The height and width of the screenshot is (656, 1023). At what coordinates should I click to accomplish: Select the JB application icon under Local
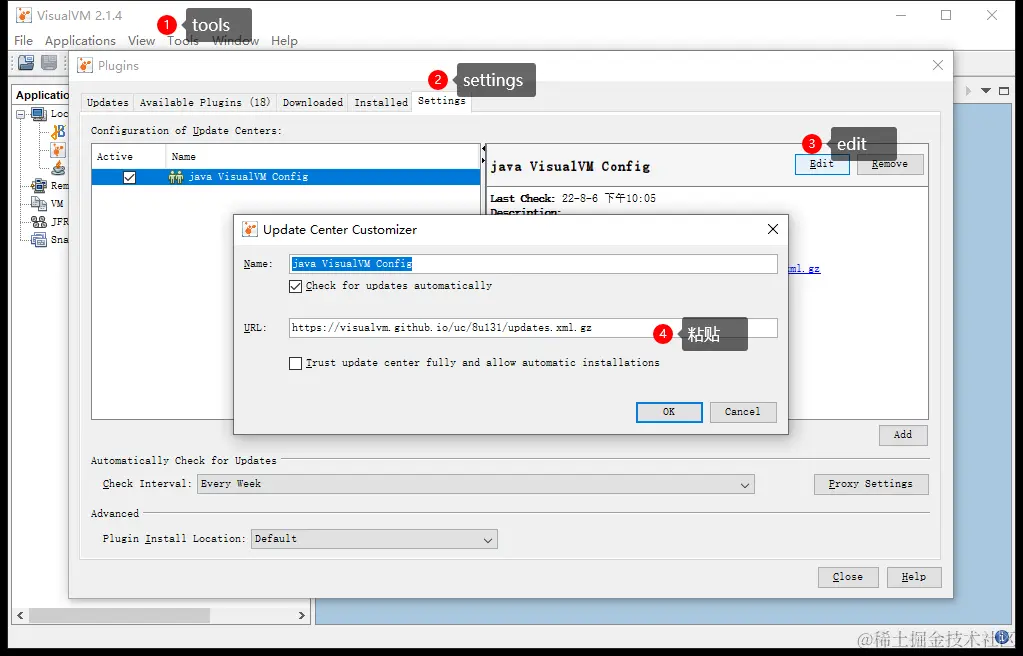click(58, 132)
